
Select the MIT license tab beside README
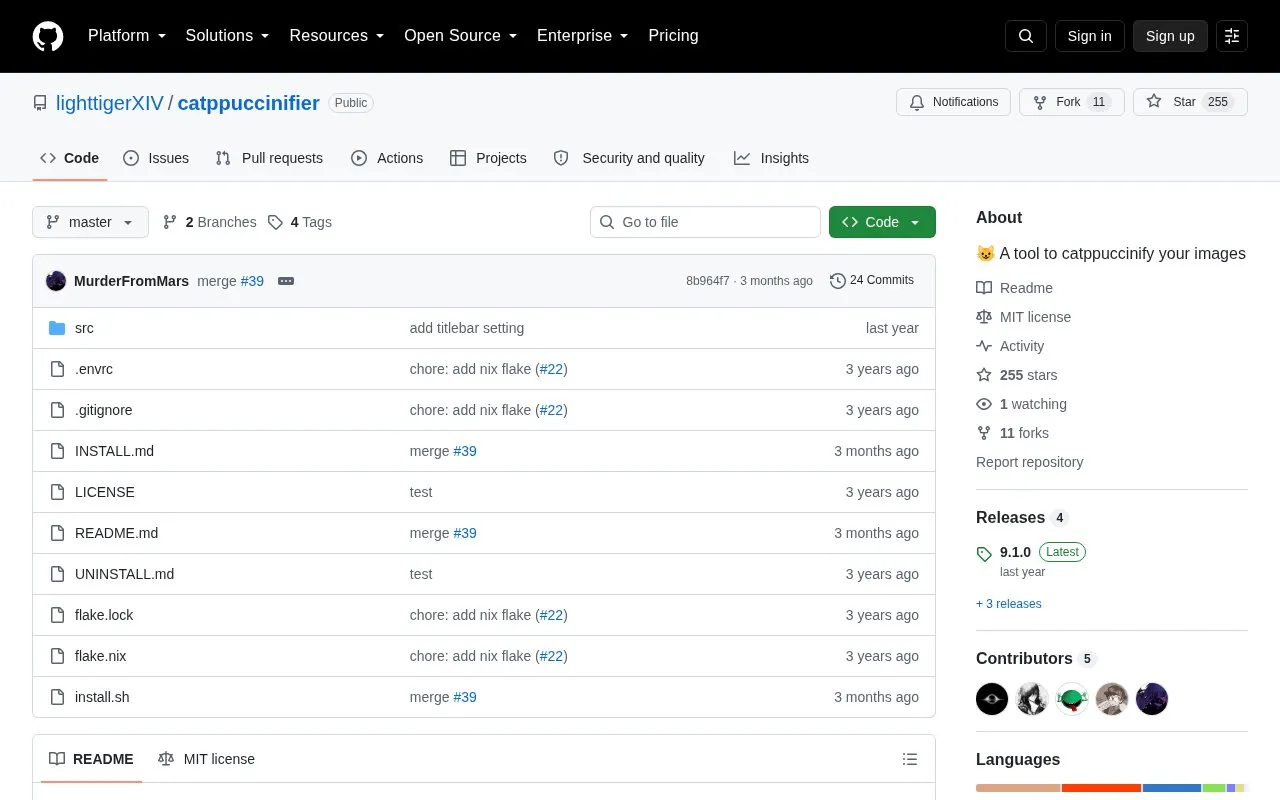[x=206, y=759]
